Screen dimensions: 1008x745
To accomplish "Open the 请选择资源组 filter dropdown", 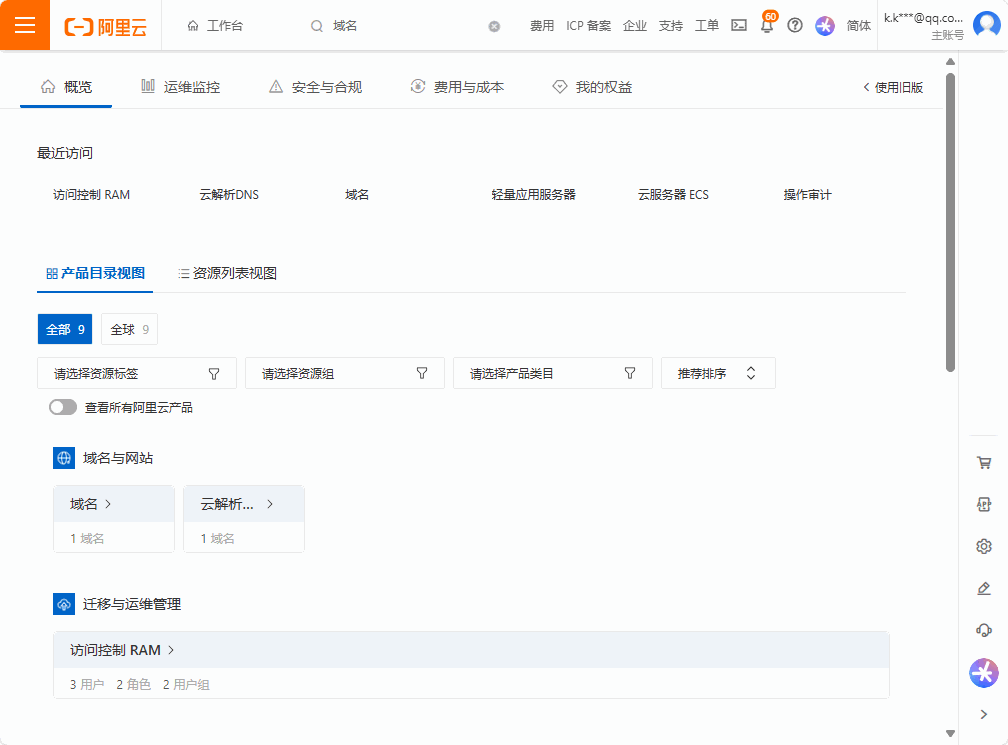I will point(345,373).
